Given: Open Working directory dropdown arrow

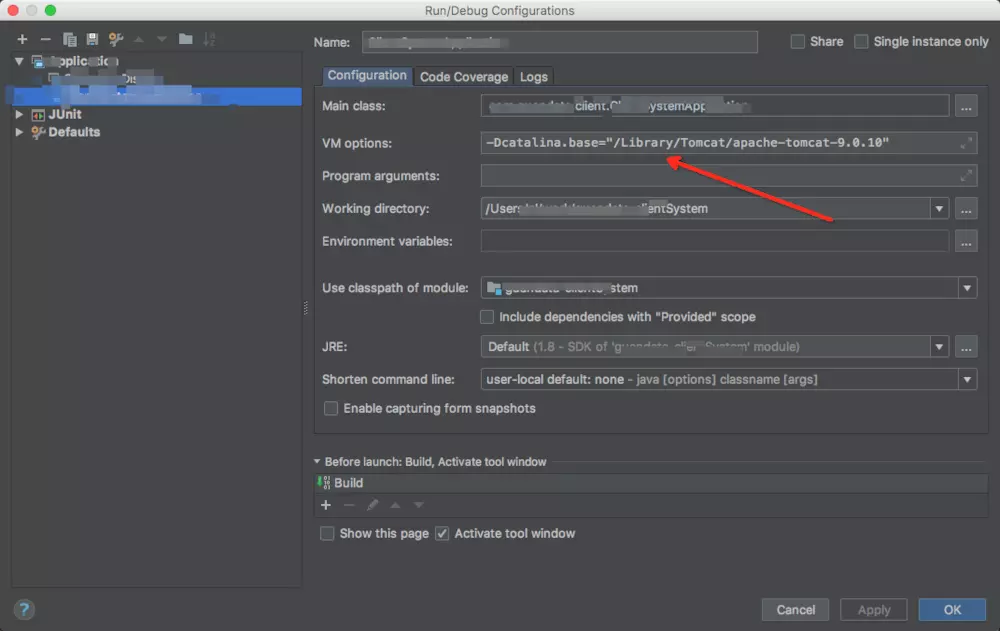Looking at the screenshot, I should click(x=939, y=209).
